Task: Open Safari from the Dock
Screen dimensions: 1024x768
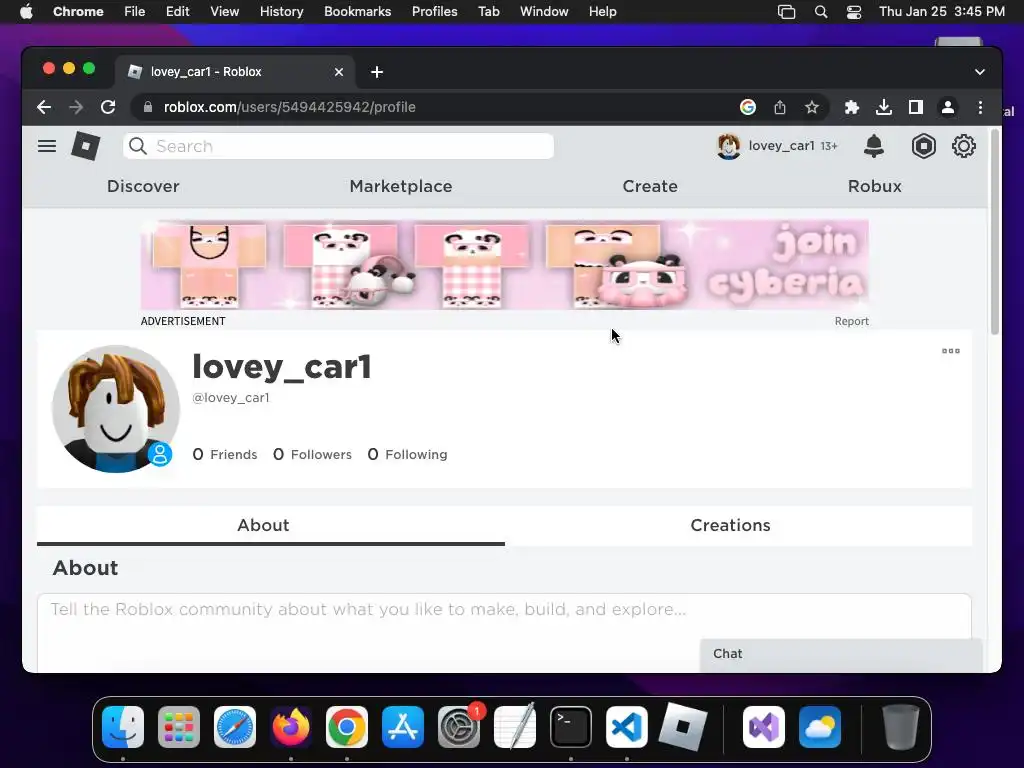Action: [235, 727]
